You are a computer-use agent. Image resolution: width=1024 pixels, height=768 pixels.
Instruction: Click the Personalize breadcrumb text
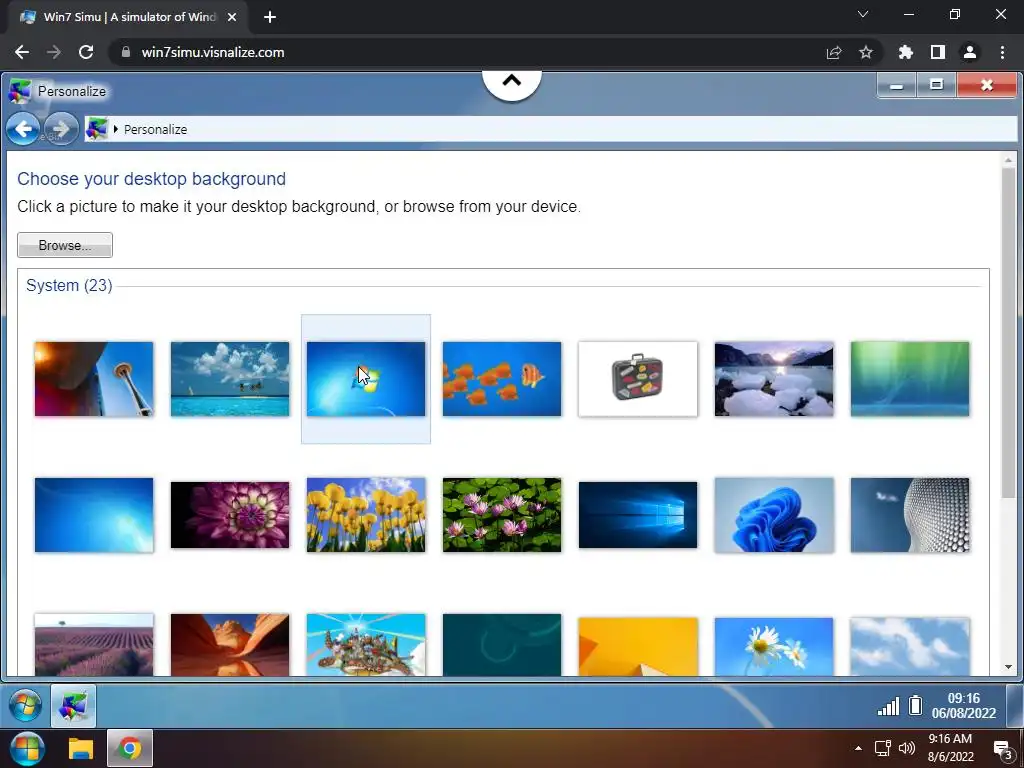(155, 129)
